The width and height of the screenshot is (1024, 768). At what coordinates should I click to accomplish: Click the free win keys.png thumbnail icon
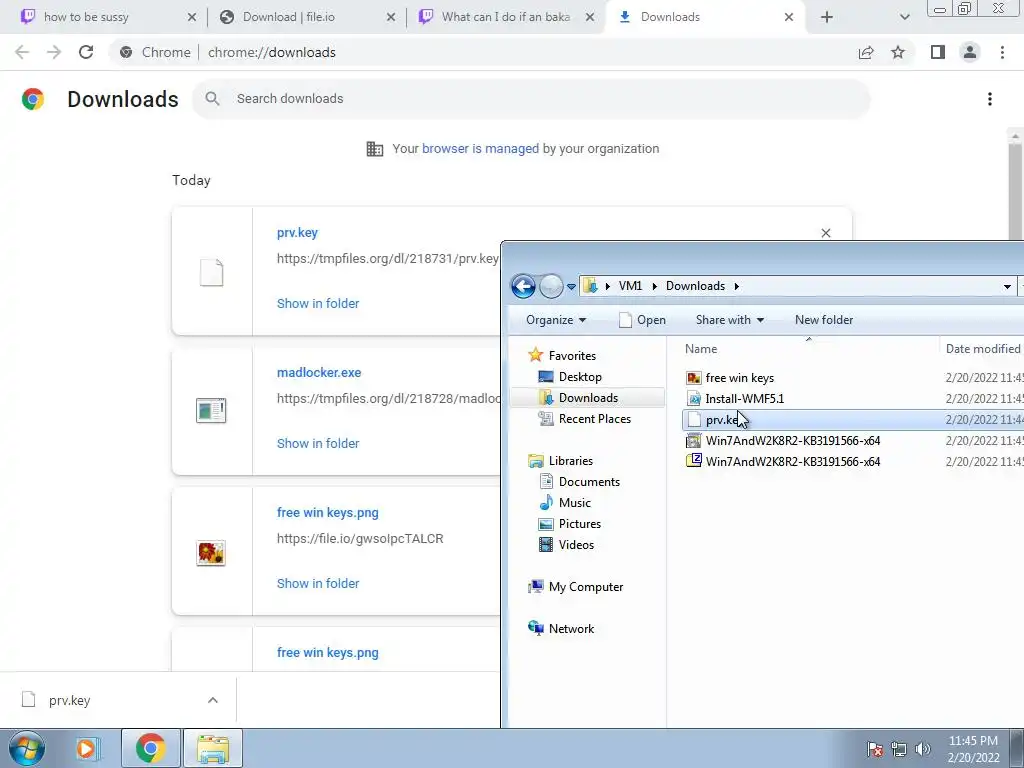(x=211, y=553)
